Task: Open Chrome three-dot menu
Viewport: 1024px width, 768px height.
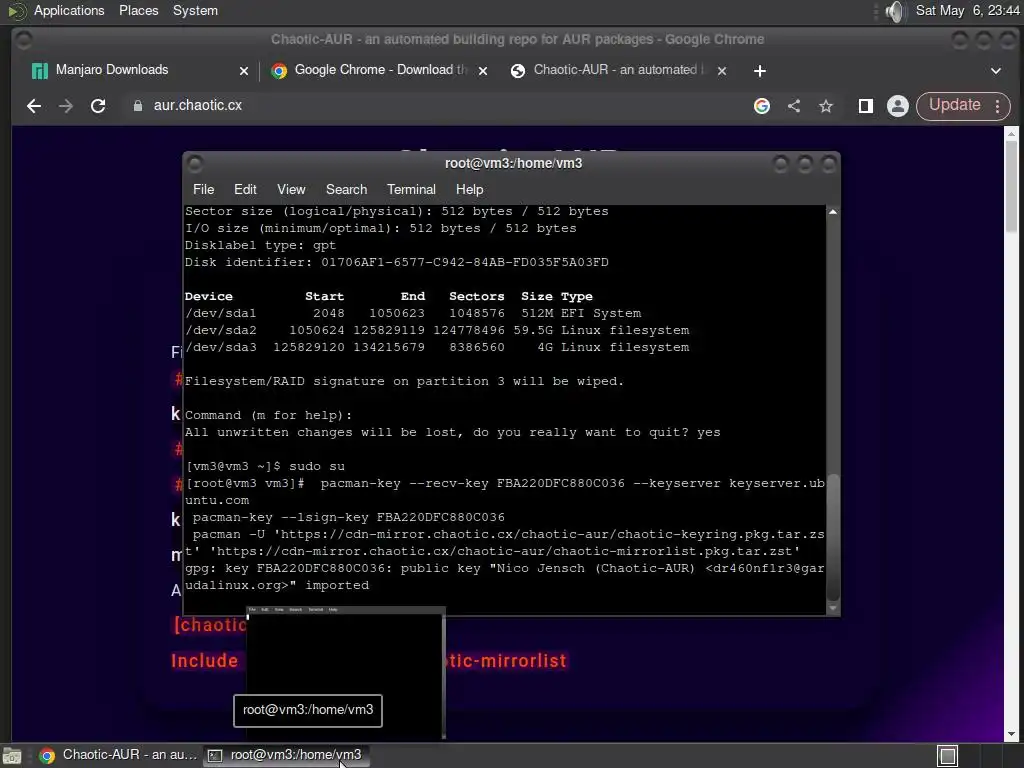Action: tap(997, 106)
